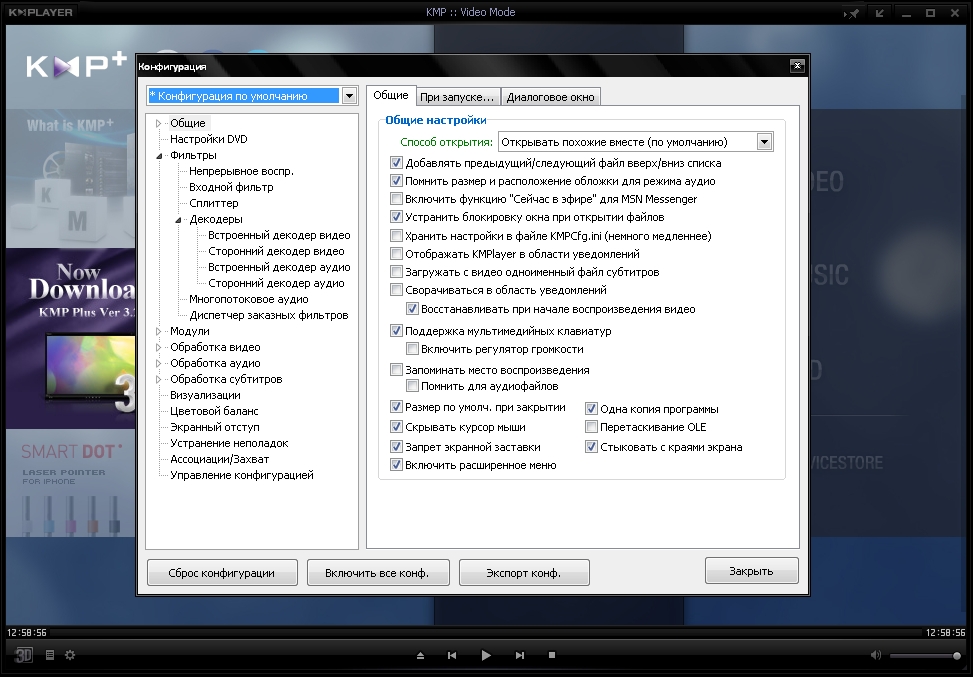
Task: Click the 'Включить все конф.' button
Action: pos(378,573)
